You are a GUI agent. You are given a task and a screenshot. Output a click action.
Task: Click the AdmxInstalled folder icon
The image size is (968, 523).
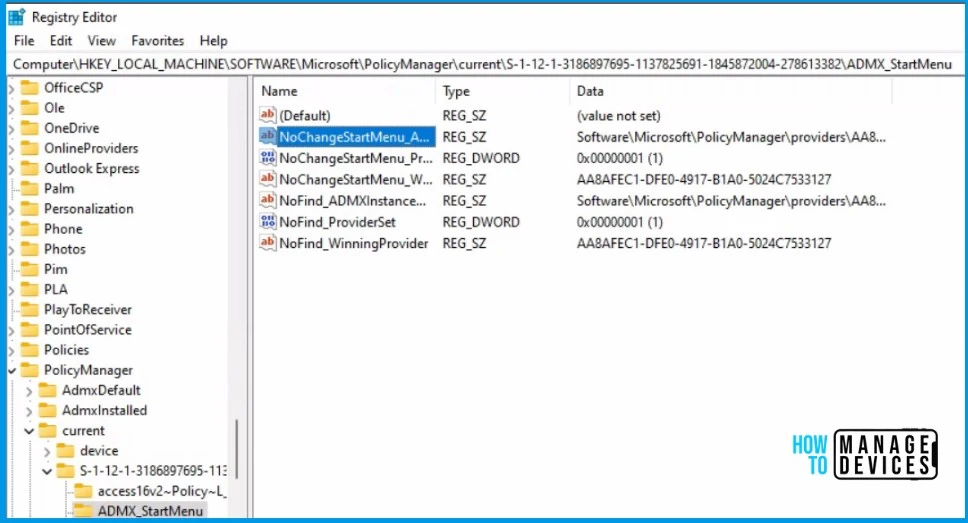tap(47, 411)
